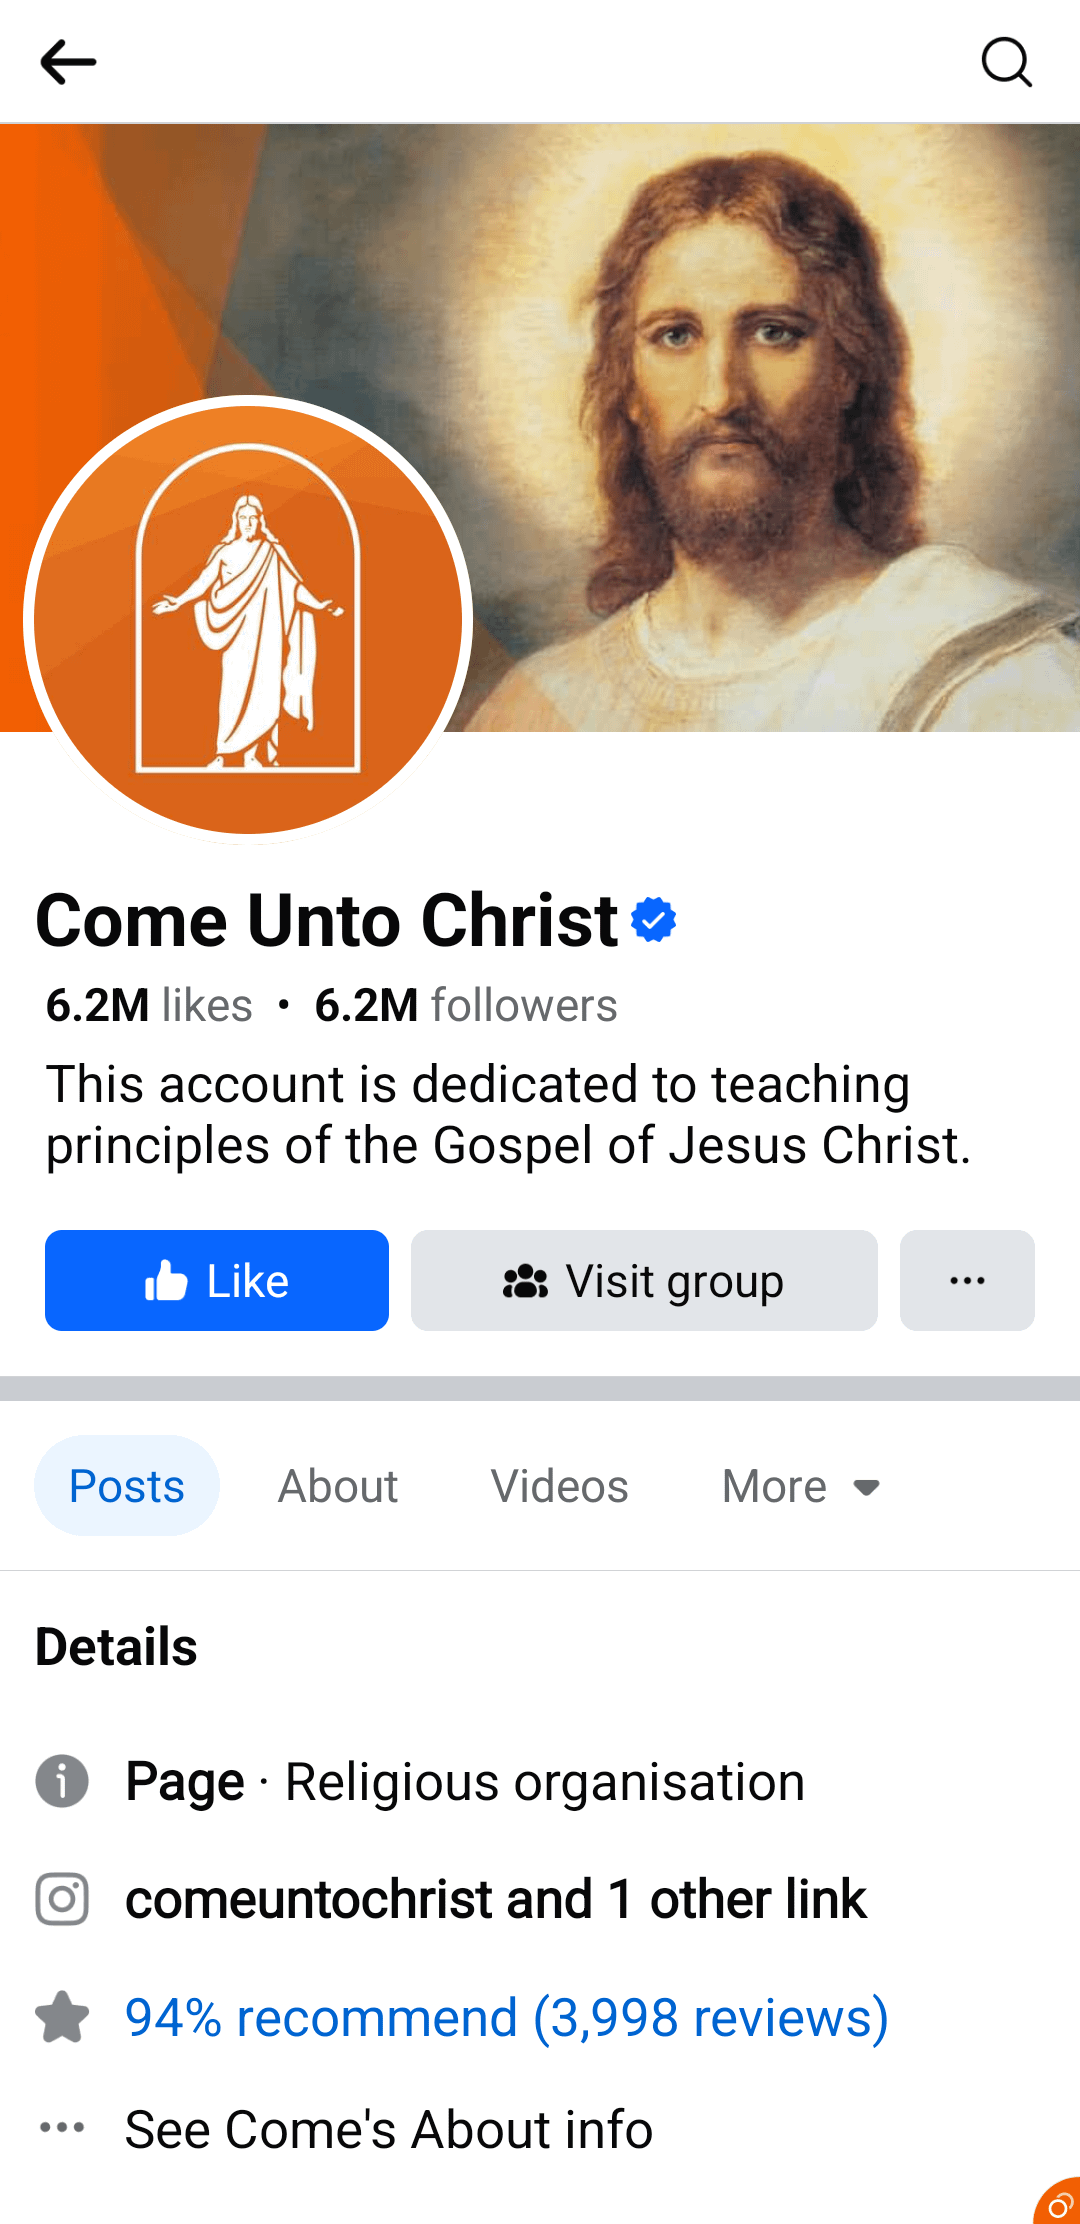Click the star icon beside reviews
The image size is (1080, 2224).
(62, 2017)
